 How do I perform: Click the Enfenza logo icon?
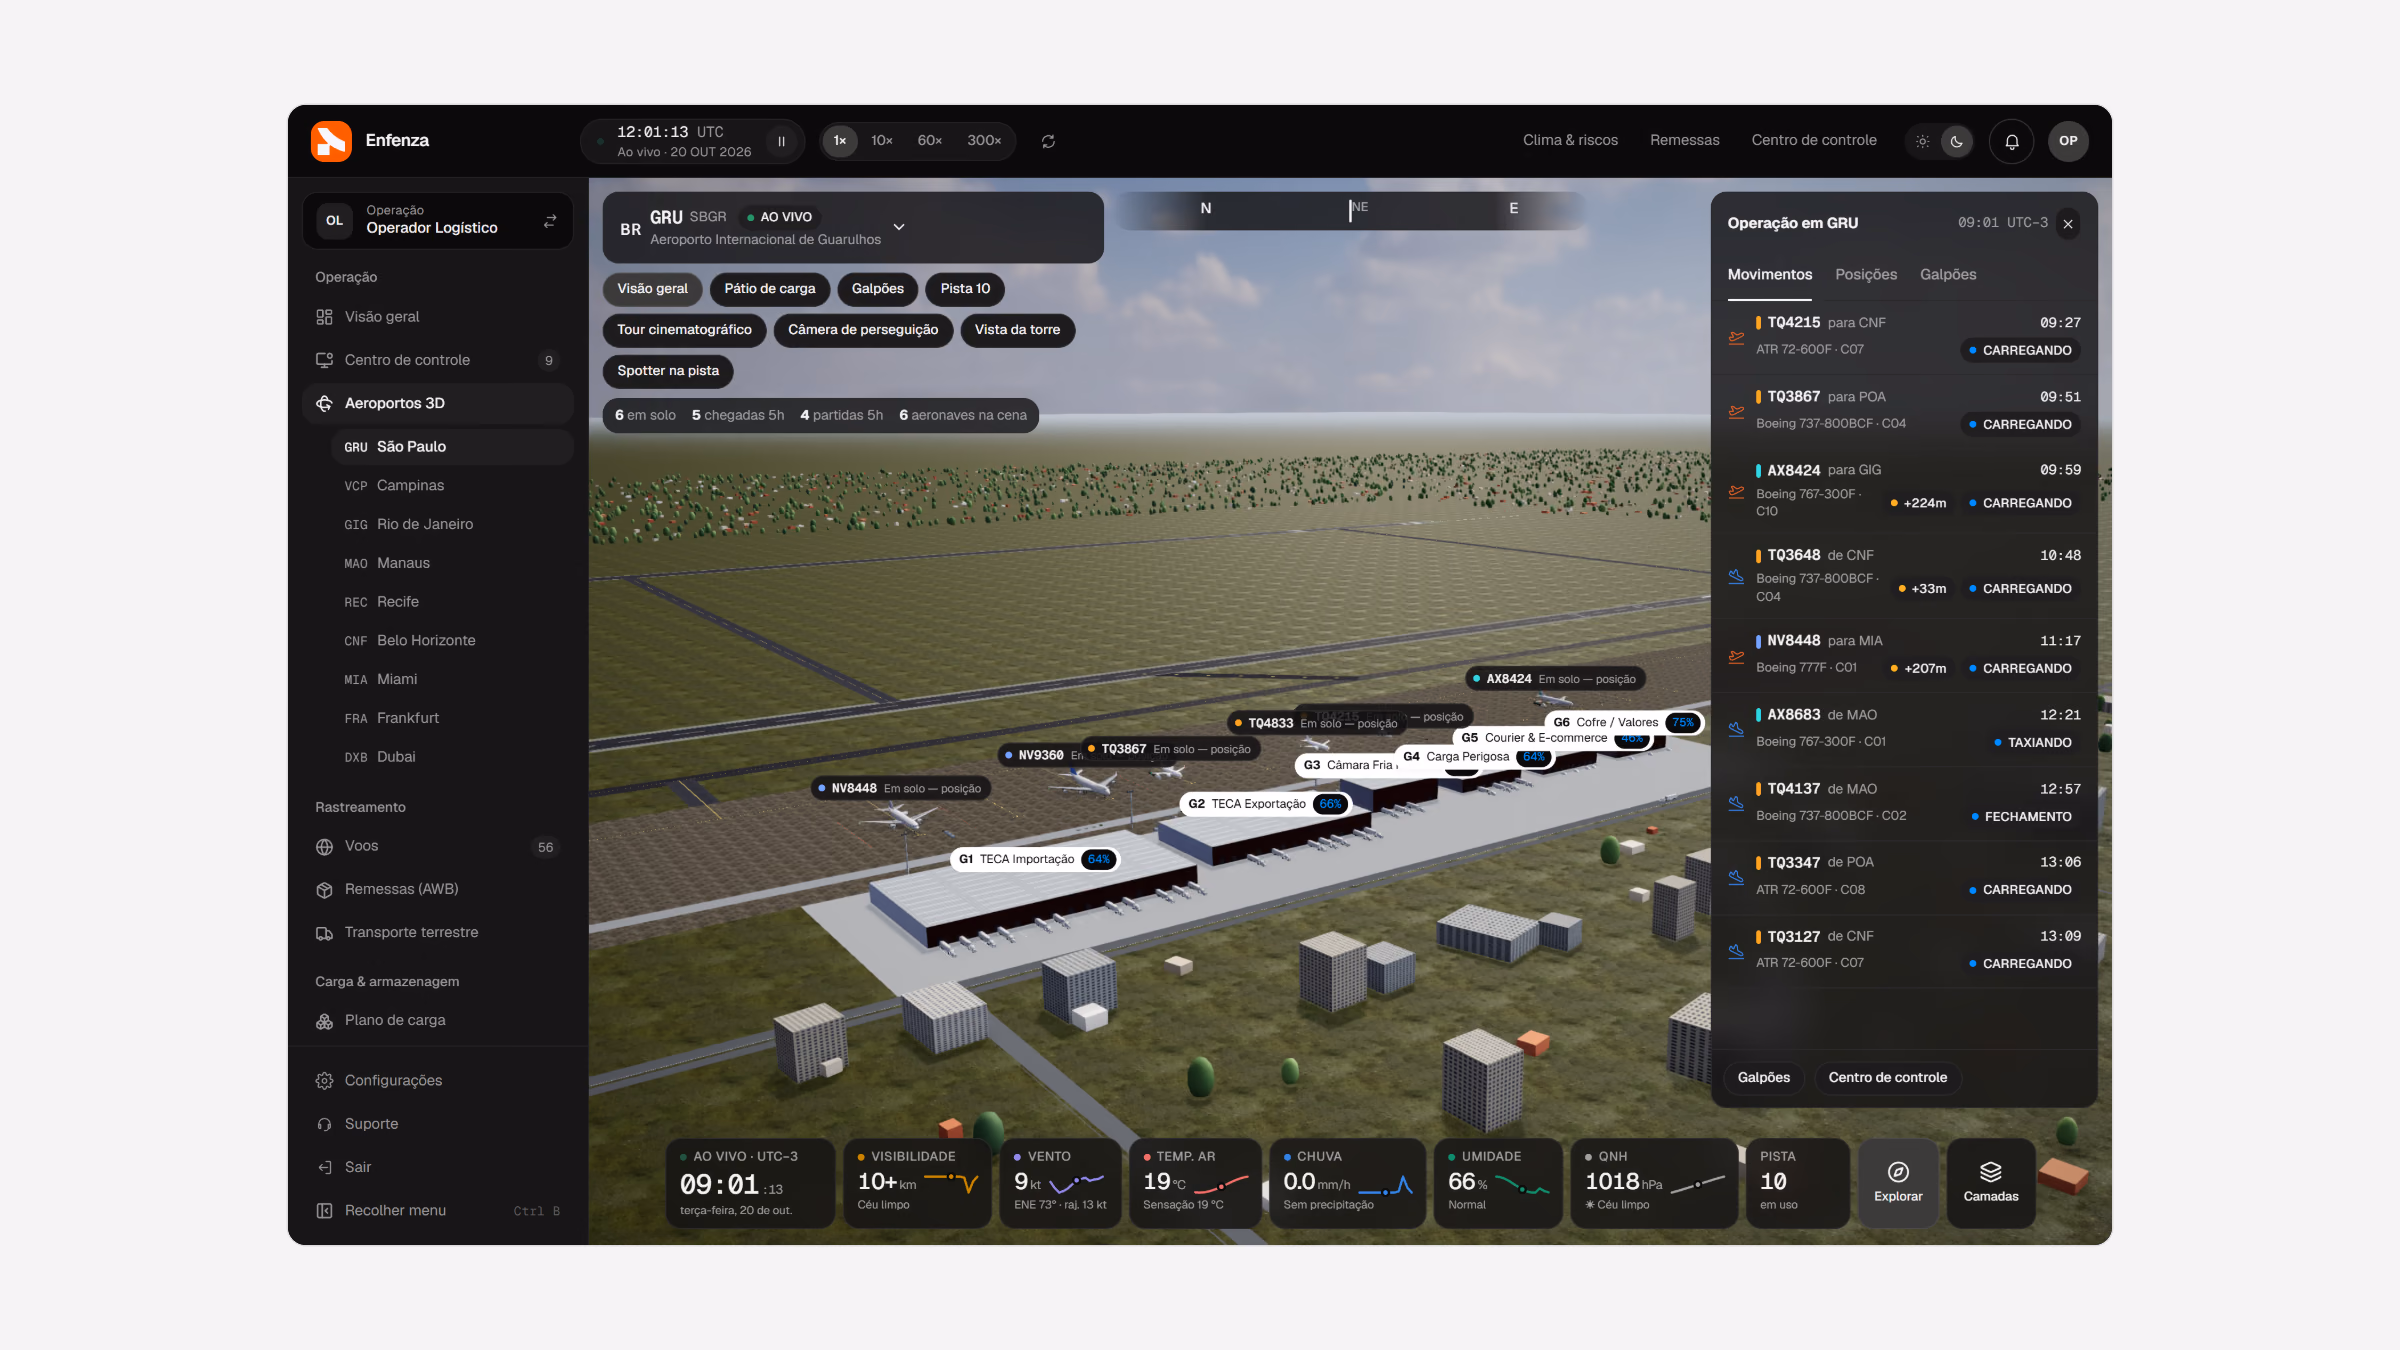[x=331, y=141]
